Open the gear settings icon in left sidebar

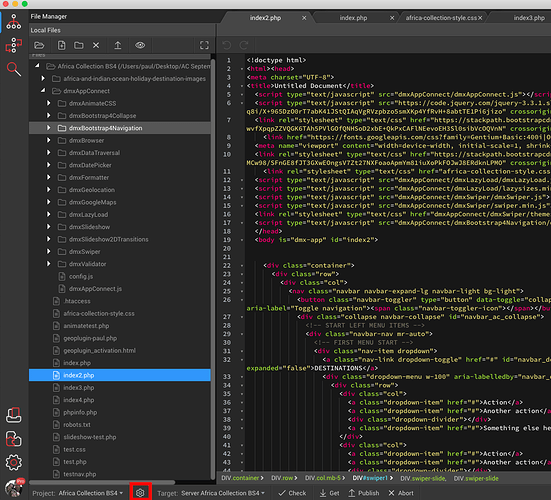click(x=14, y=462)
